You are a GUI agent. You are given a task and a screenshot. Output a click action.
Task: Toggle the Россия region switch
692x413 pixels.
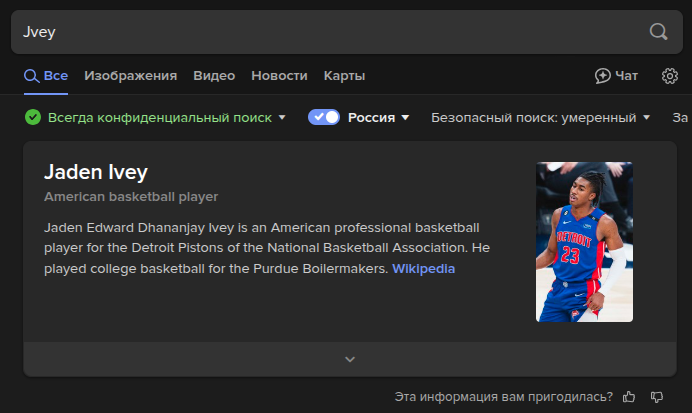pyautogui.click(x=324, y=117)
